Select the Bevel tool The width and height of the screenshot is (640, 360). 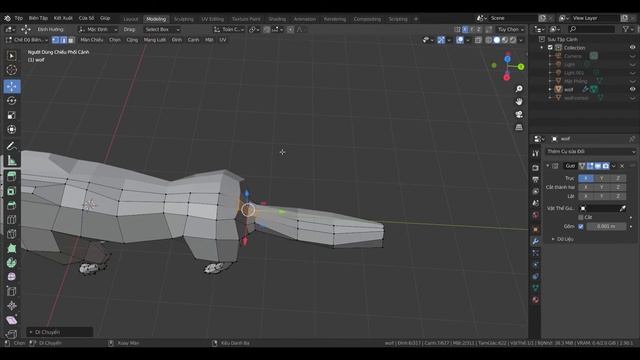pos(11,205)
